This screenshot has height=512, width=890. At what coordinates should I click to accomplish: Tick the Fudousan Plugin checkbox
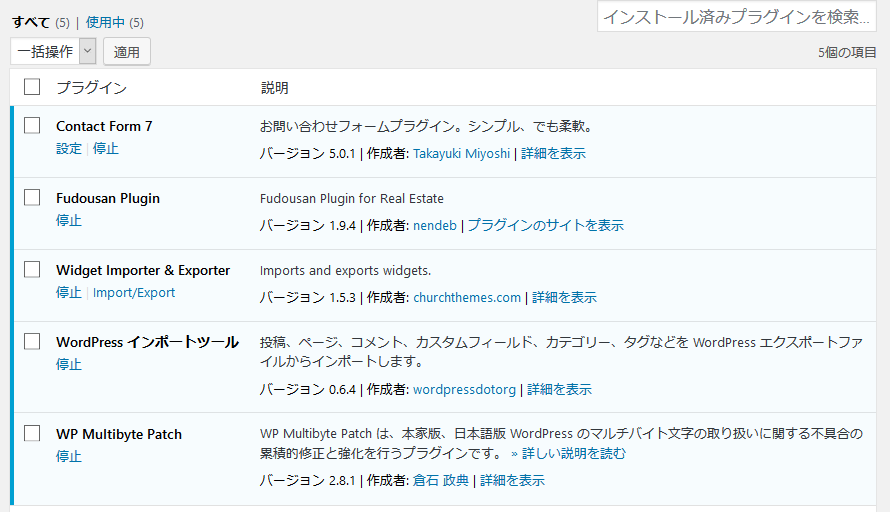pyautogui.click(x=32, y=198)
